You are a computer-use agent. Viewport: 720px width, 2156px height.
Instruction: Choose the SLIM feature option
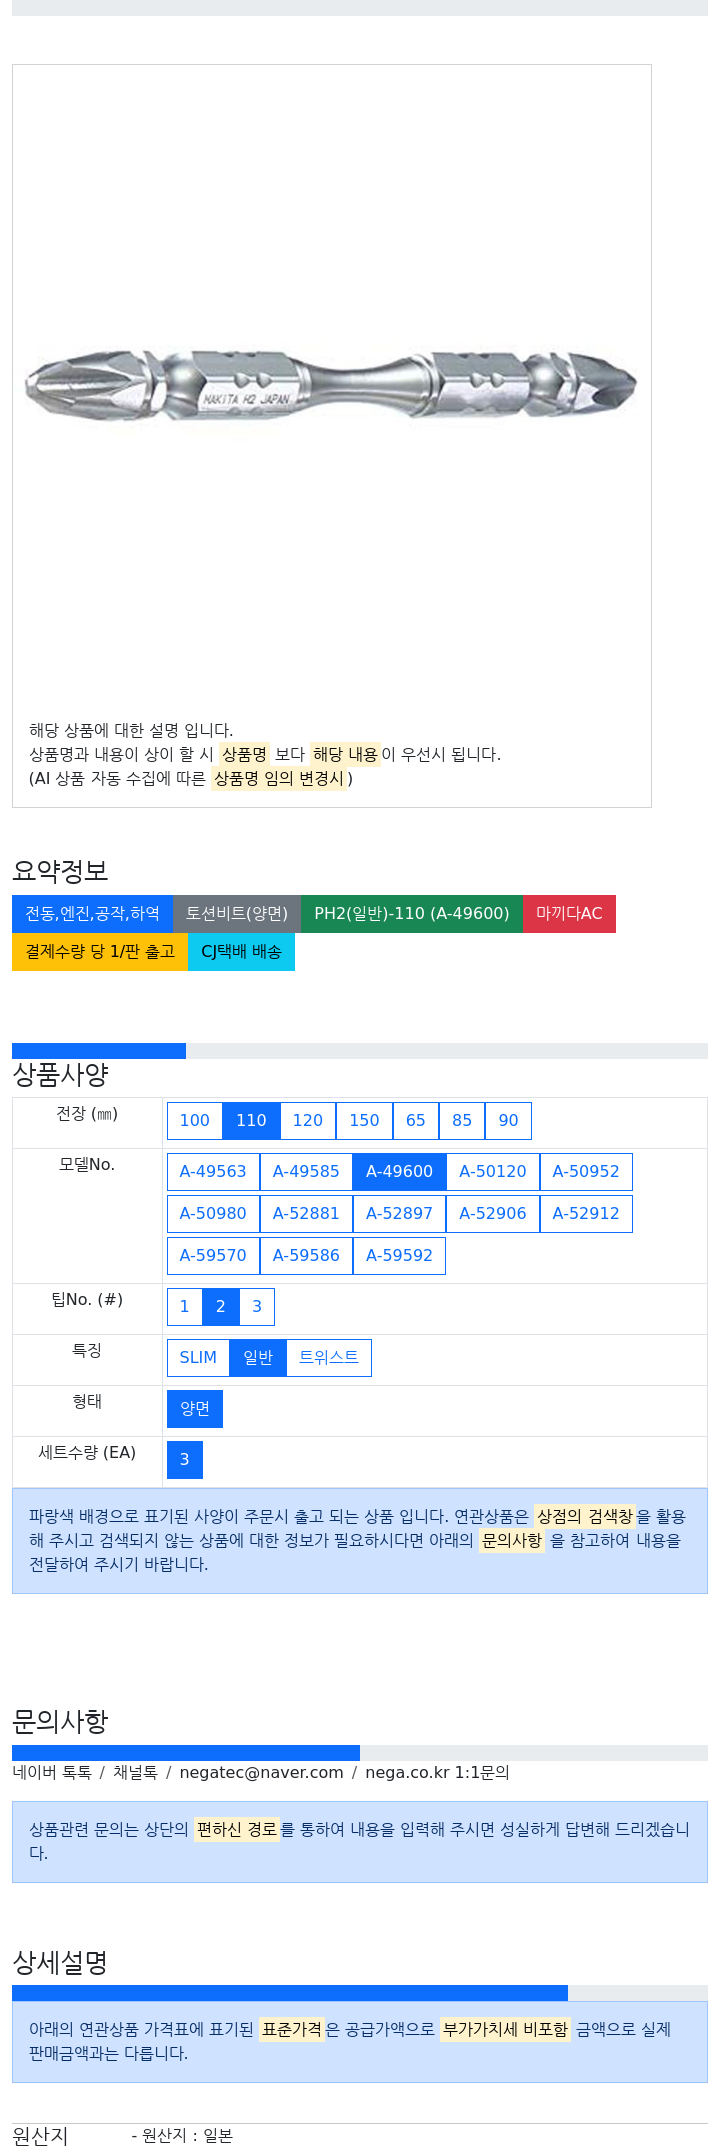pos(198,1358)
